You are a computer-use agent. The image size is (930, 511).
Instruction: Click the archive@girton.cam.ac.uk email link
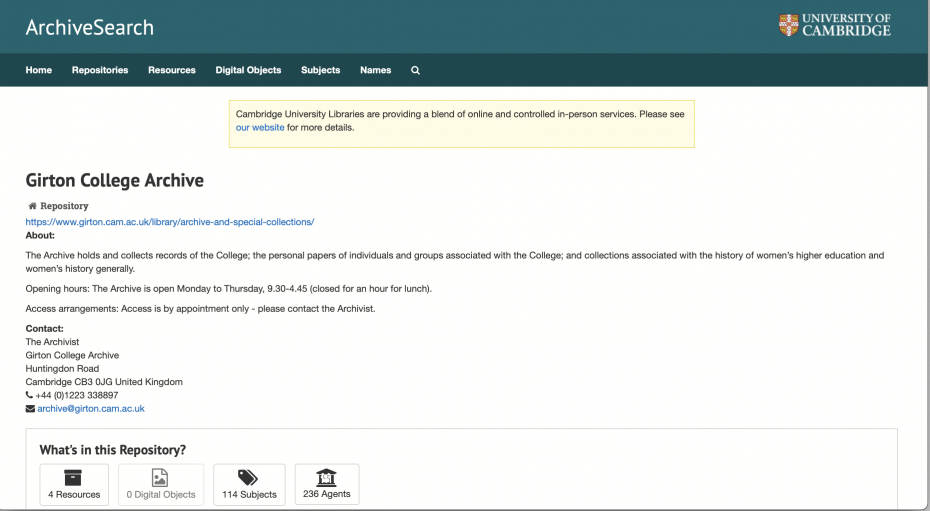coord(91,409)
